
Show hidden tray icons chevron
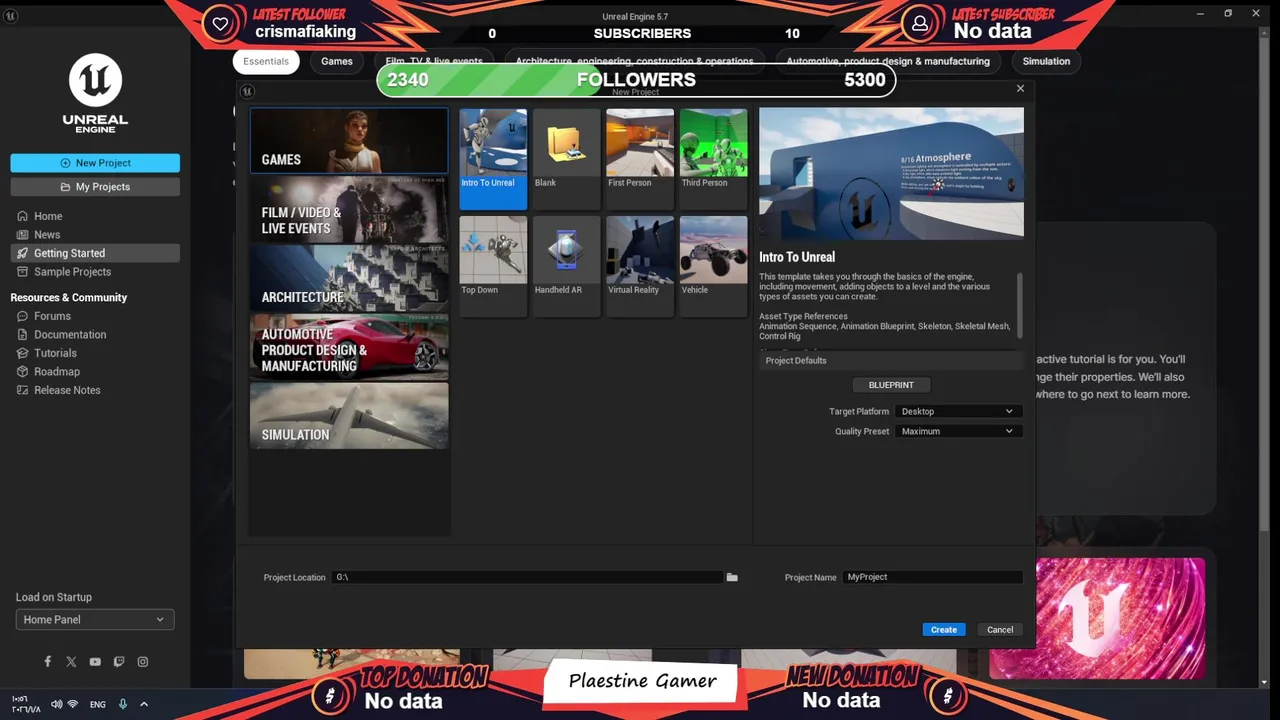pyautogui.click(x=144, y=704)
